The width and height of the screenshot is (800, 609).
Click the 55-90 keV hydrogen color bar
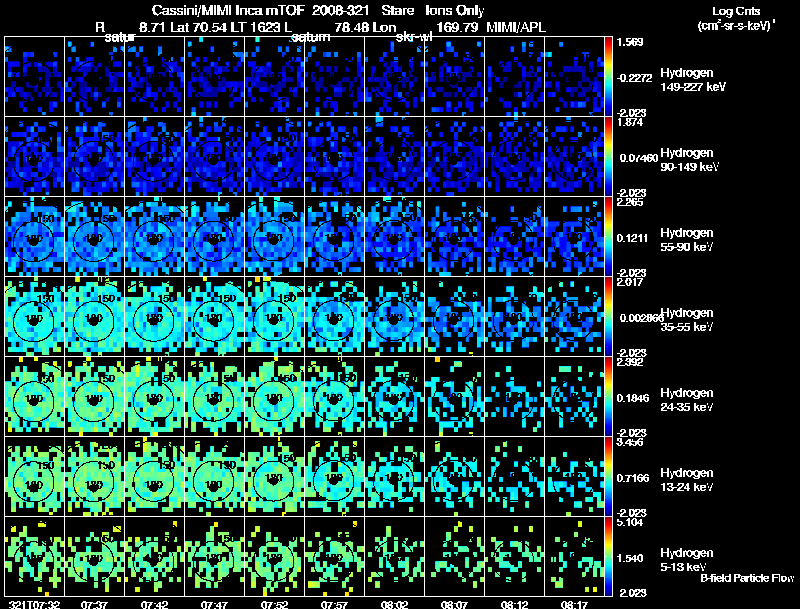(x=608, y=237)
